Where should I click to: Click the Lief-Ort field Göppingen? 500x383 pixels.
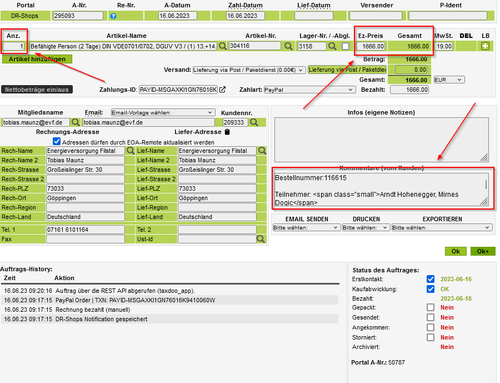(217, 198)
